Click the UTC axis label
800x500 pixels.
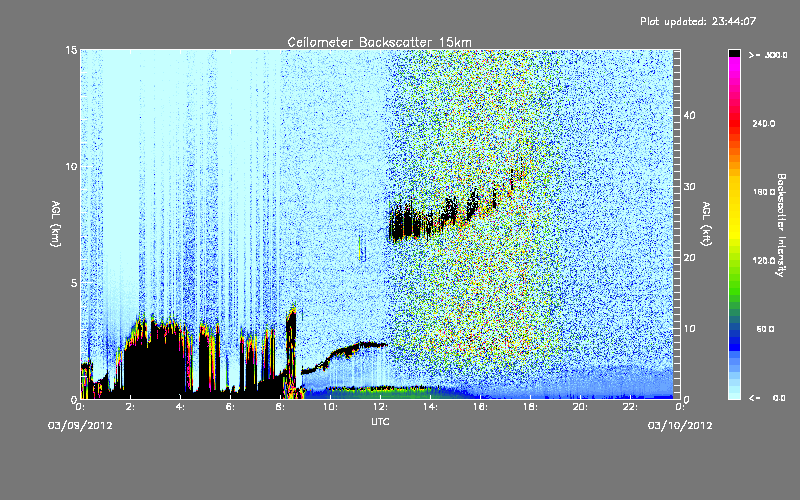pyautogui.click(x=380, y=421)
